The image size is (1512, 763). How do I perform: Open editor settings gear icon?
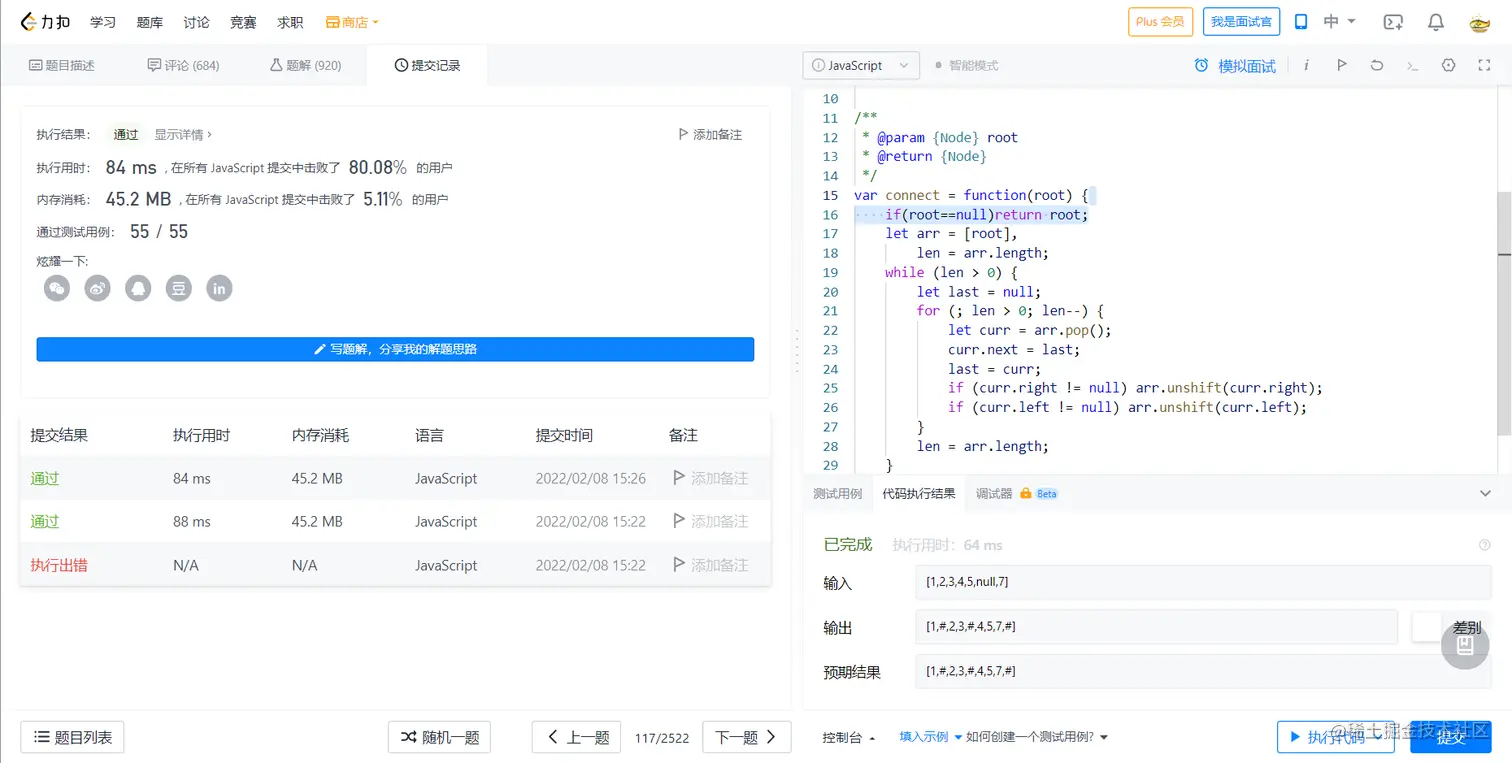tap(1448, 65)
